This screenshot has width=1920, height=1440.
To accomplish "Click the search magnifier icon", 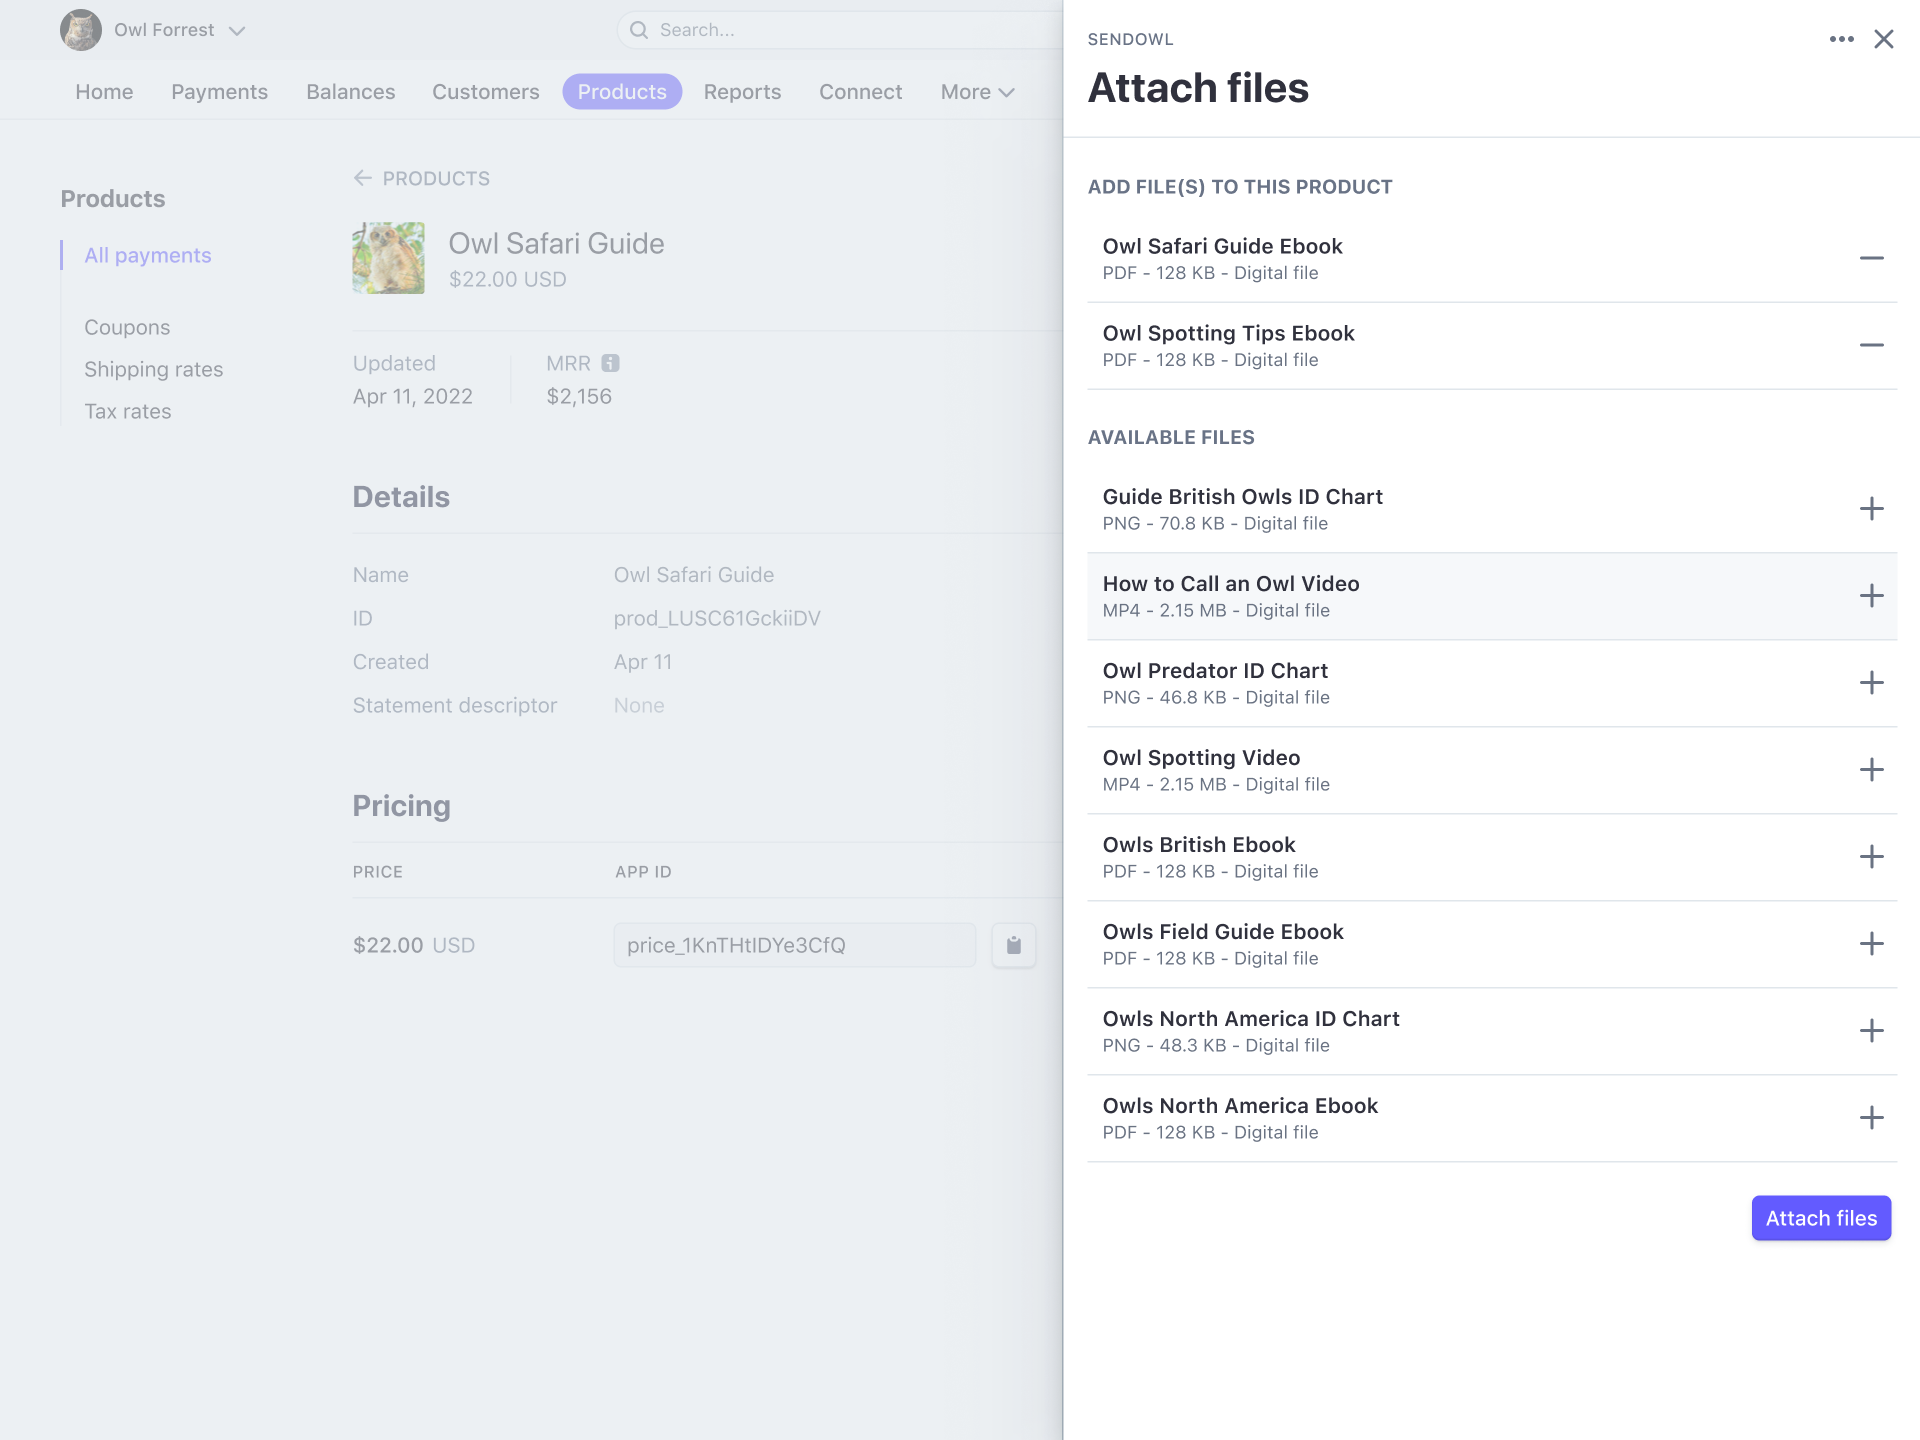I will click(x=639, y=30).
